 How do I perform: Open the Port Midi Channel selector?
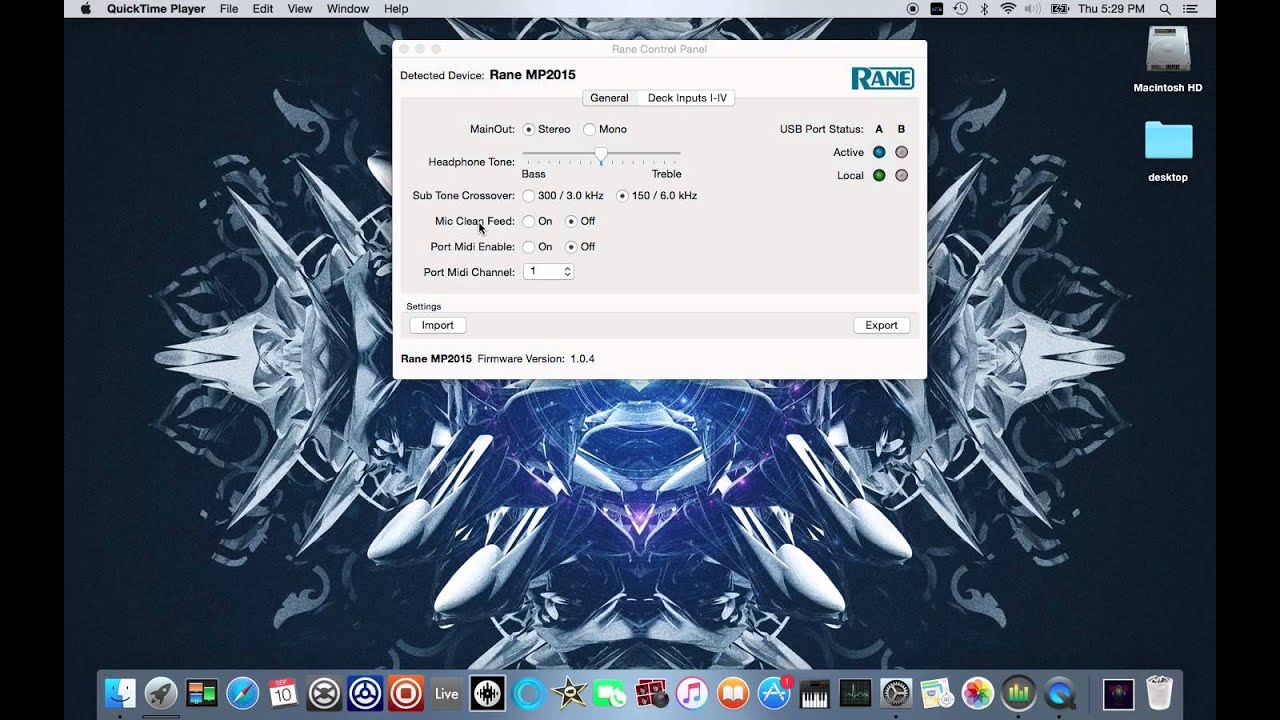pyautogui.click(x=548, y=272)
